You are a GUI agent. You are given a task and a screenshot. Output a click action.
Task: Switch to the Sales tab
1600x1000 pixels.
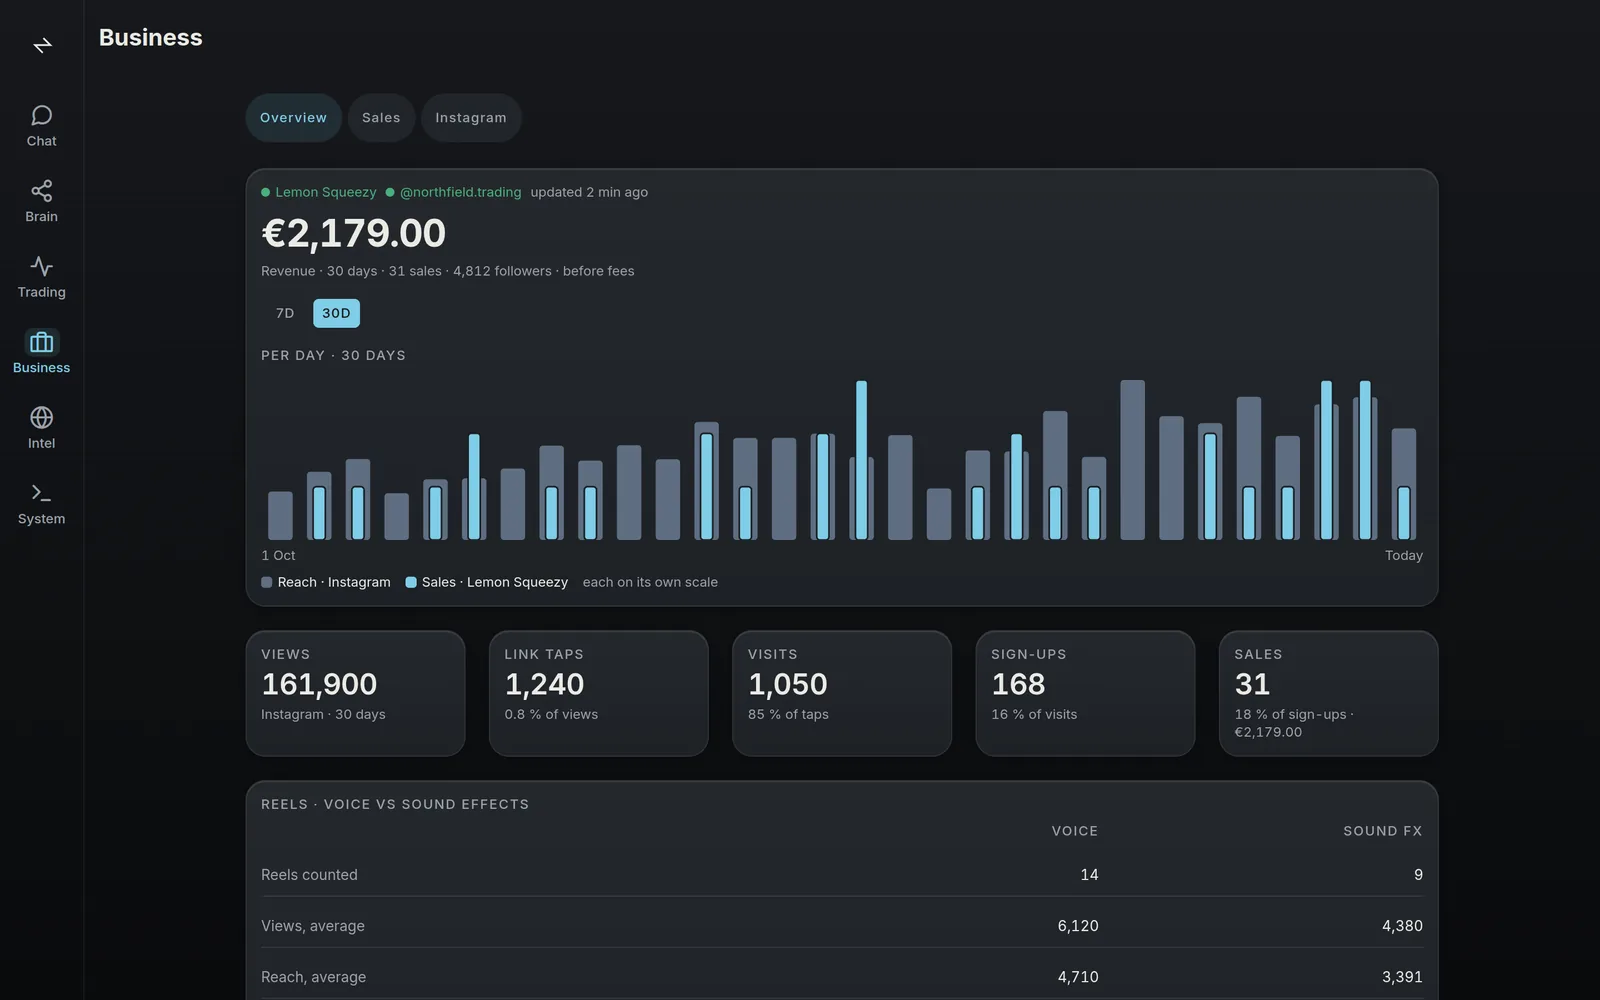(381, 118)
